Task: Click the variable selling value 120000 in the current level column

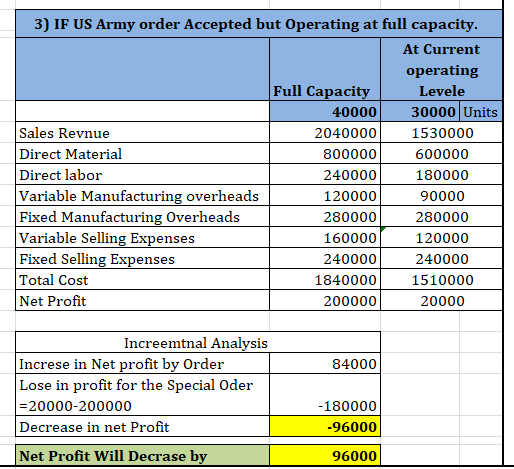Action: pyautogui.click(x=441, y=238)
